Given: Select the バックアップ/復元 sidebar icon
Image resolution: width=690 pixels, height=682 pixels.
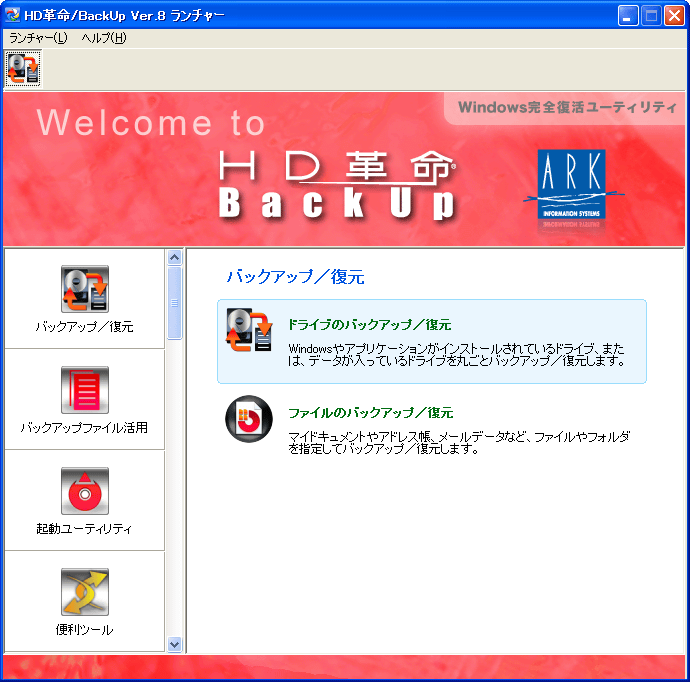Looking at the screenshot, I should tap(85, 289).
